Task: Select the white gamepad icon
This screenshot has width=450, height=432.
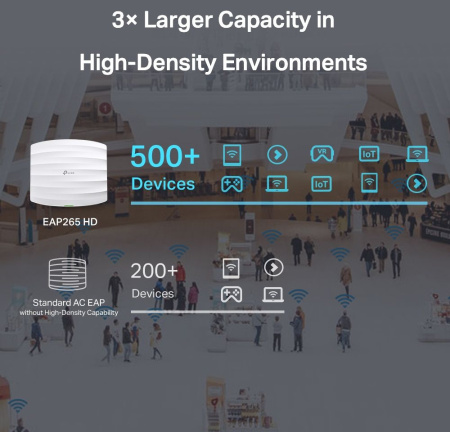Action: point(232,295)
